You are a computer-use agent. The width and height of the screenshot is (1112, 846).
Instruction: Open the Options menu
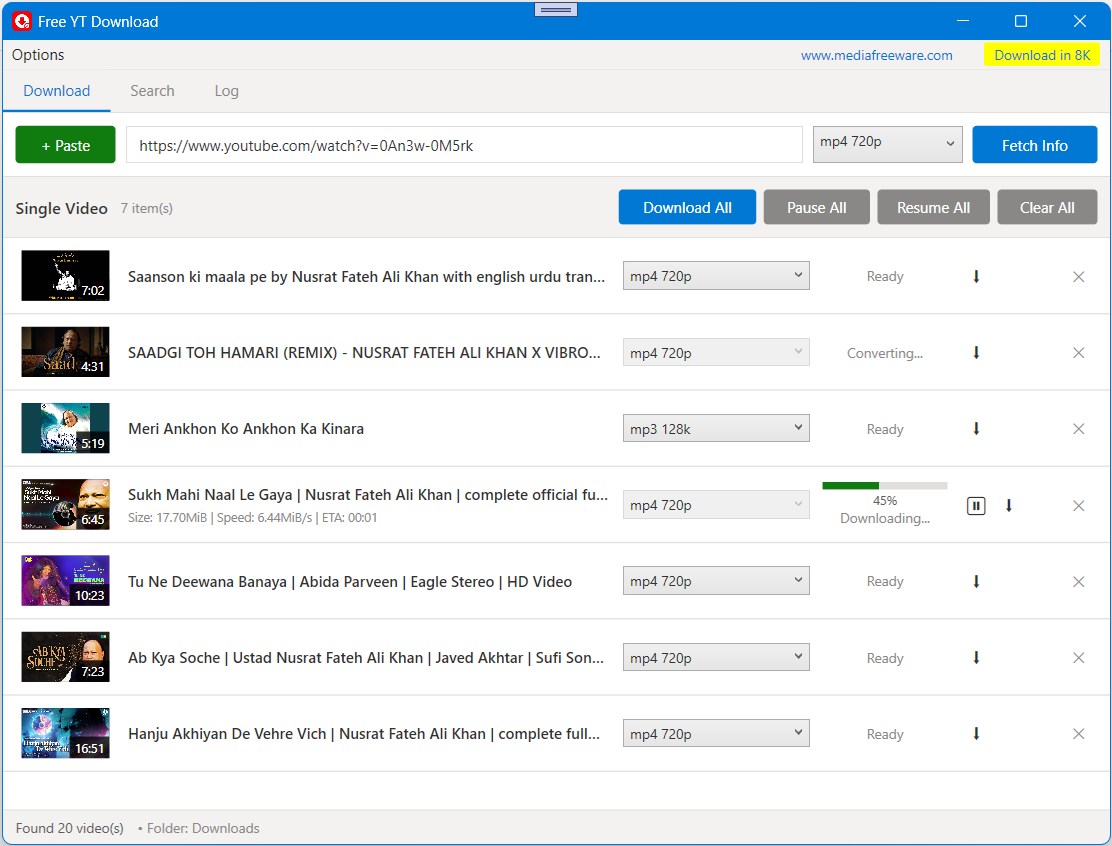tap(37, 55)
